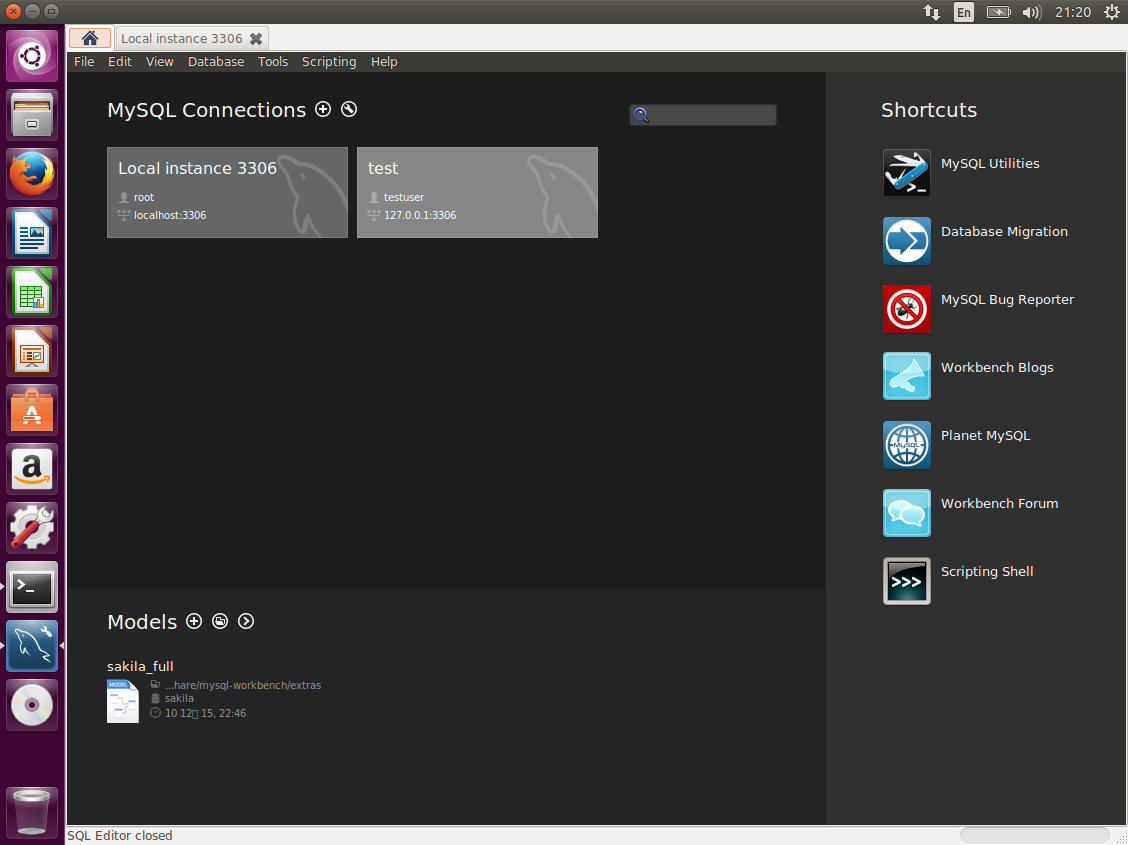
Task: Click the MySQL Bug Reporter label
Action: pos(1007,299)
